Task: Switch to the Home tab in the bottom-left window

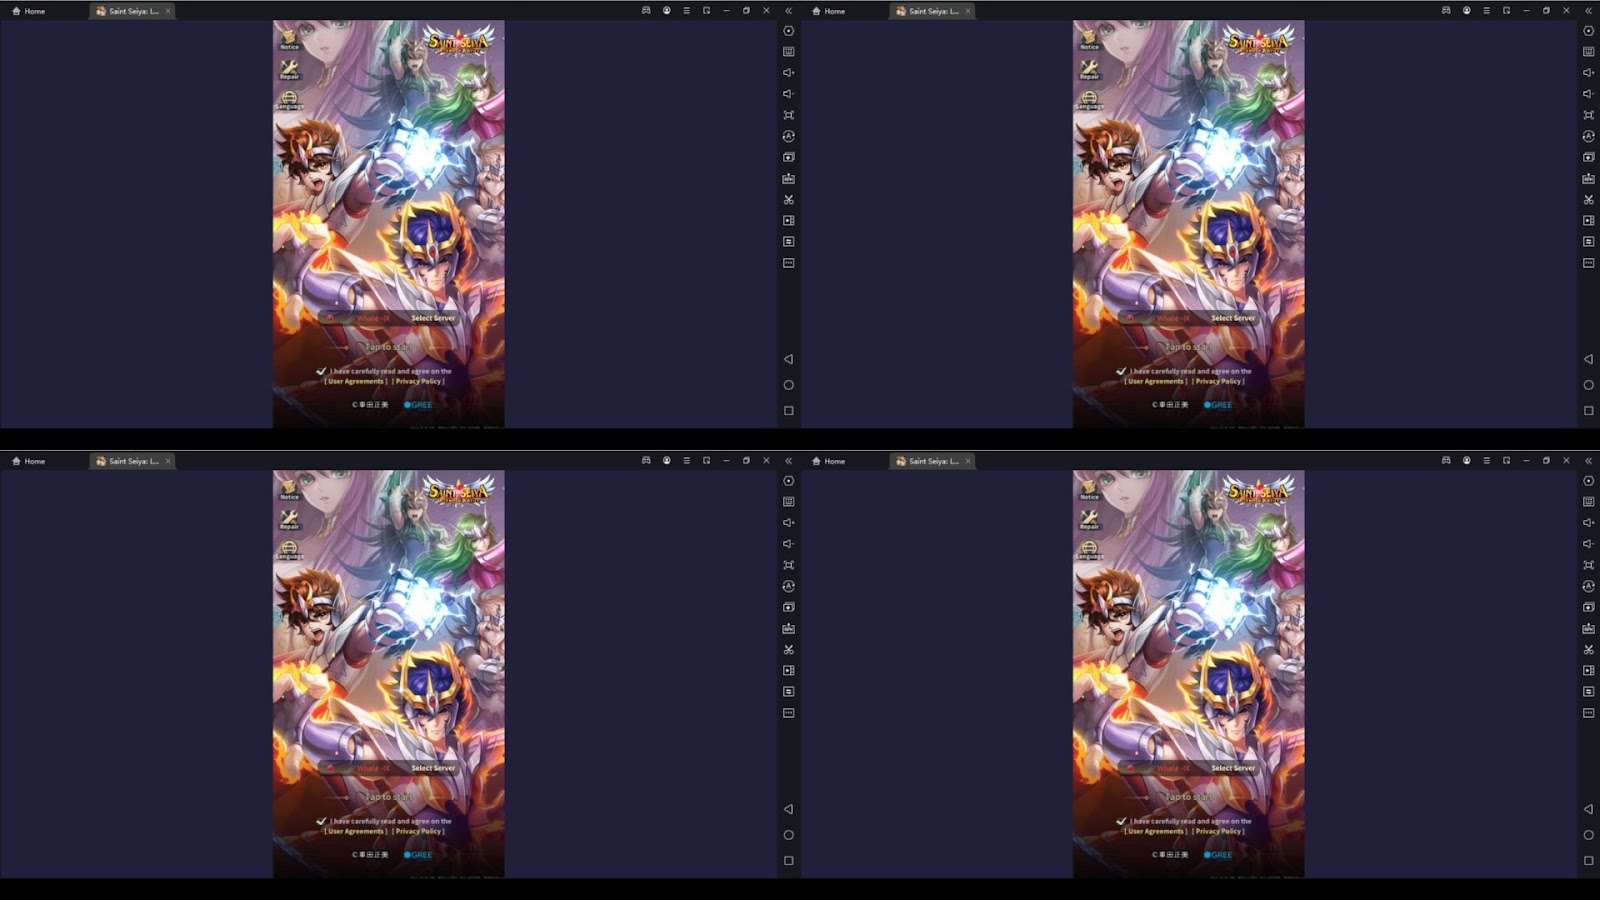Action: tap(29, 461)
